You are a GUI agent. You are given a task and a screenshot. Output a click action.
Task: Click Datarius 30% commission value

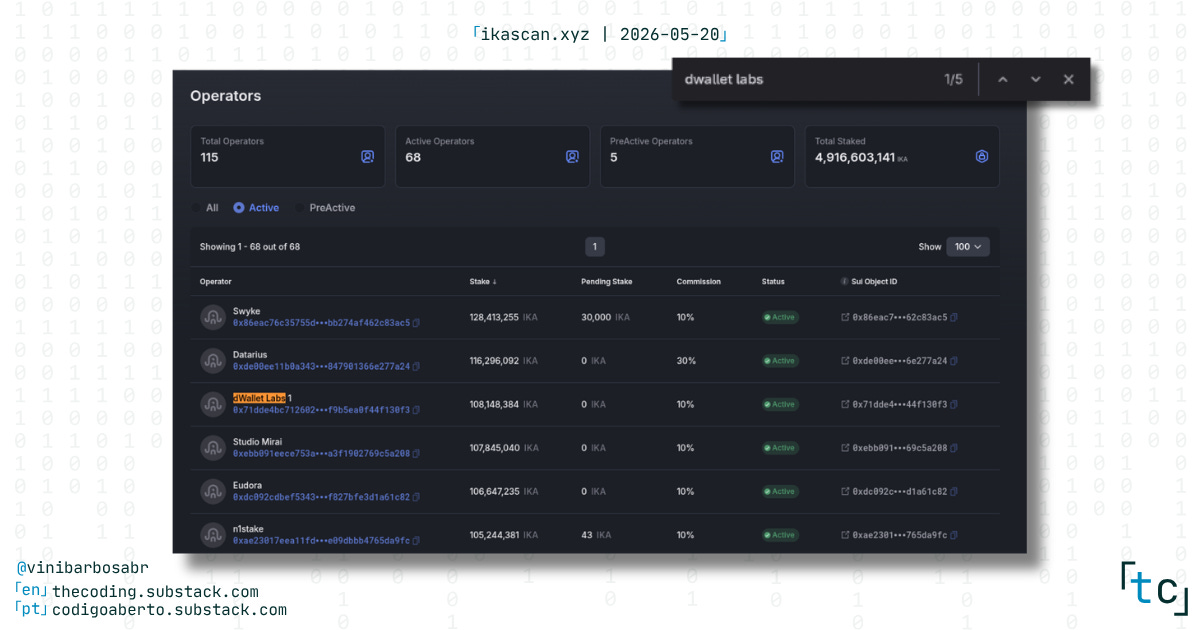pyautogui.click(x=686, y=361)
